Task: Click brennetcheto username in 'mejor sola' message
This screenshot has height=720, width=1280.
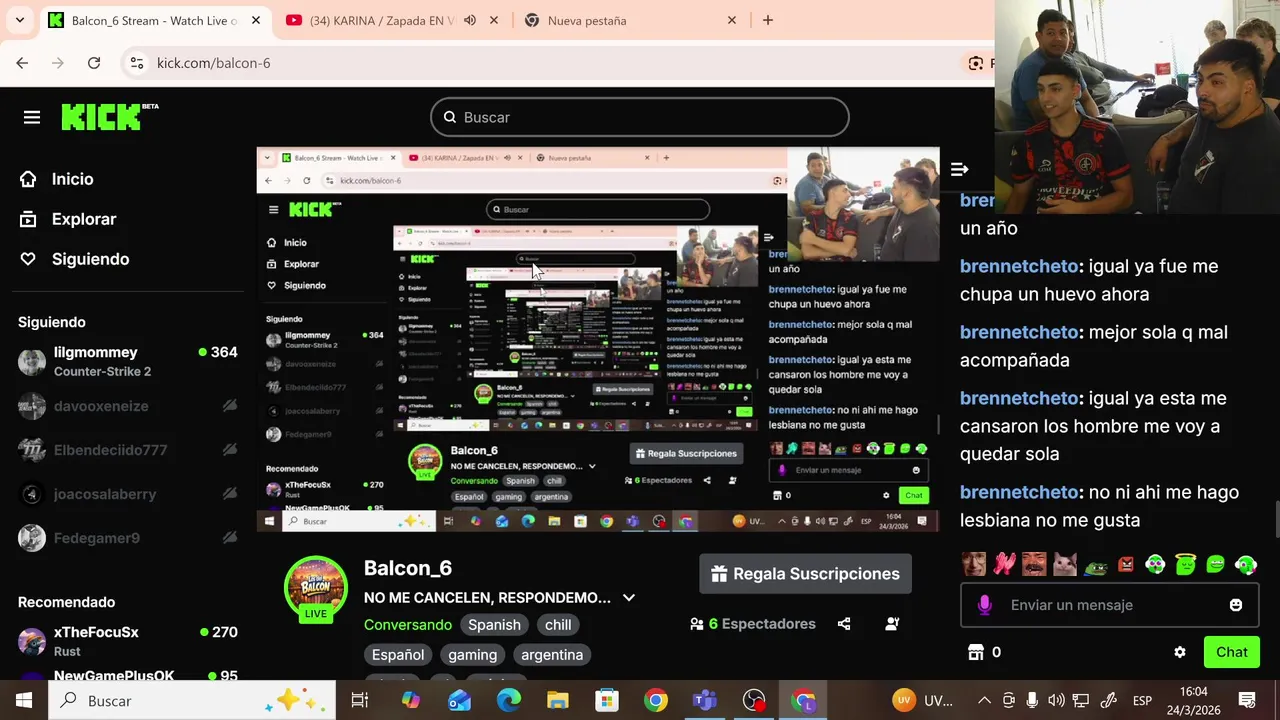Action: [x=1019, y=332]
